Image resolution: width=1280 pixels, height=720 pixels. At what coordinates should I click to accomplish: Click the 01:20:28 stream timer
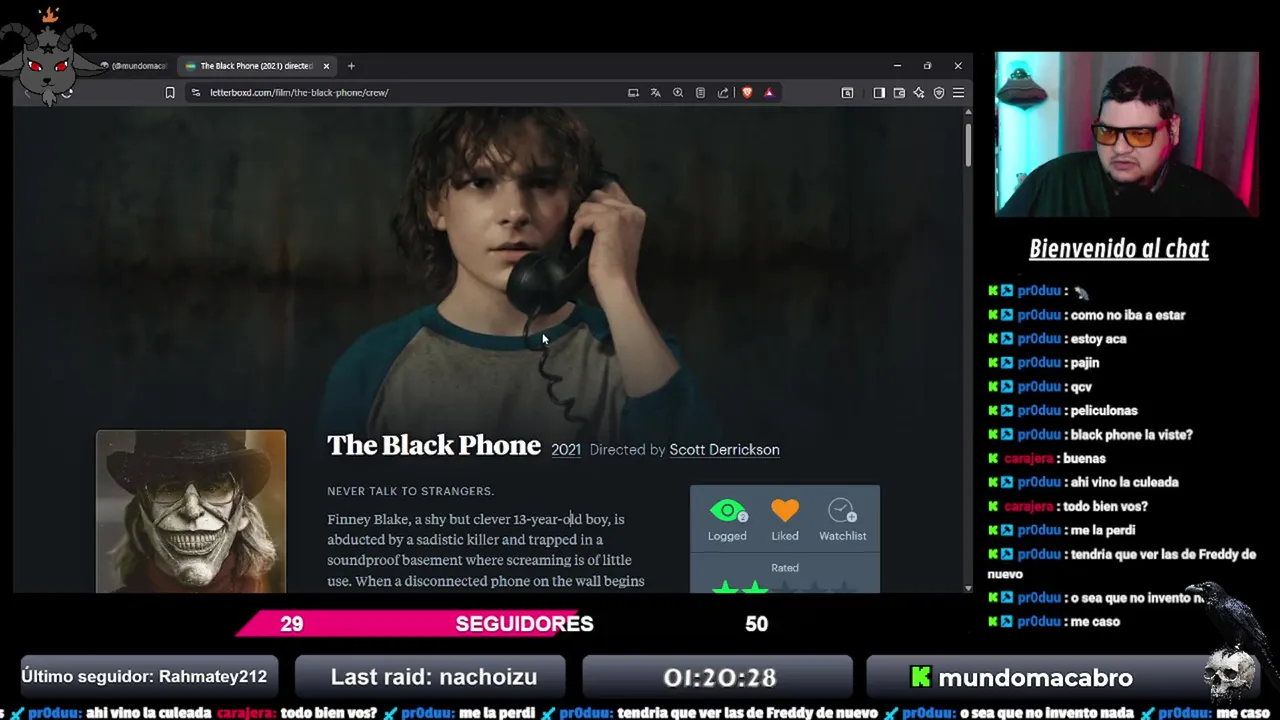pyautogui.click(x=719, y=677)
